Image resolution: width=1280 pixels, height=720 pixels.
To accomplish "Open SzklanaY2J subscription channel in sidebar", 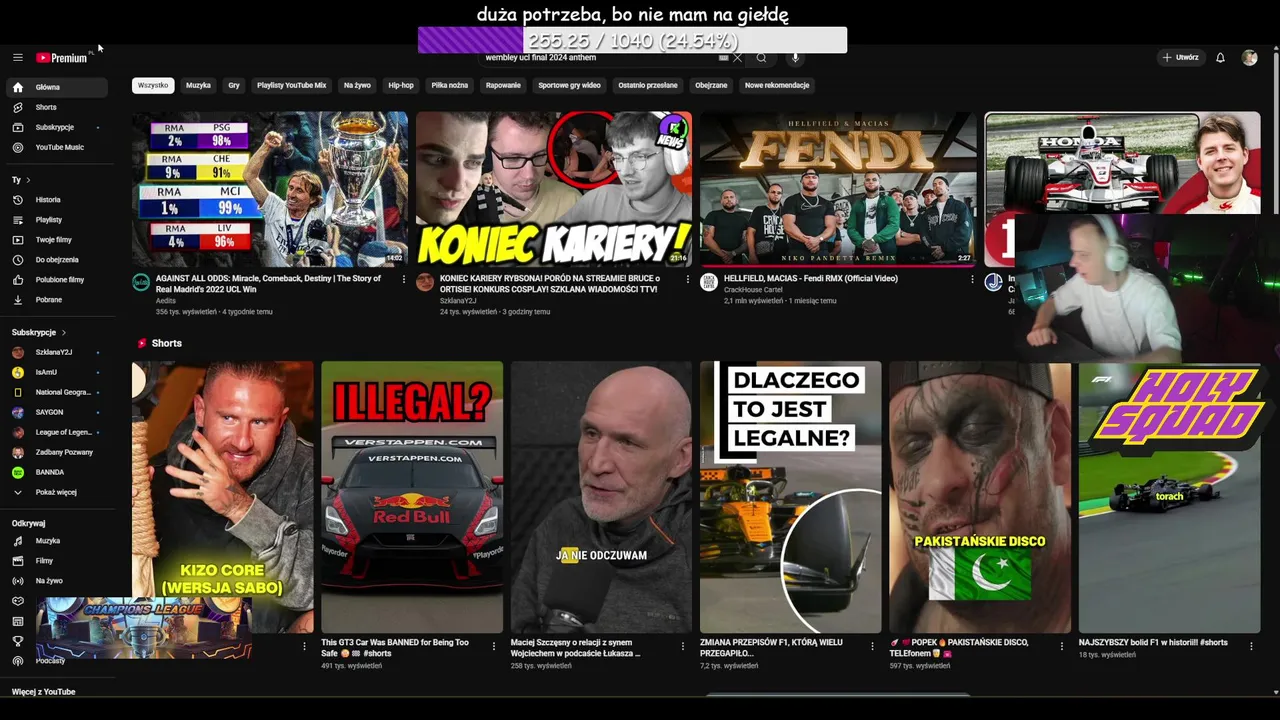I will pos(59,352).
